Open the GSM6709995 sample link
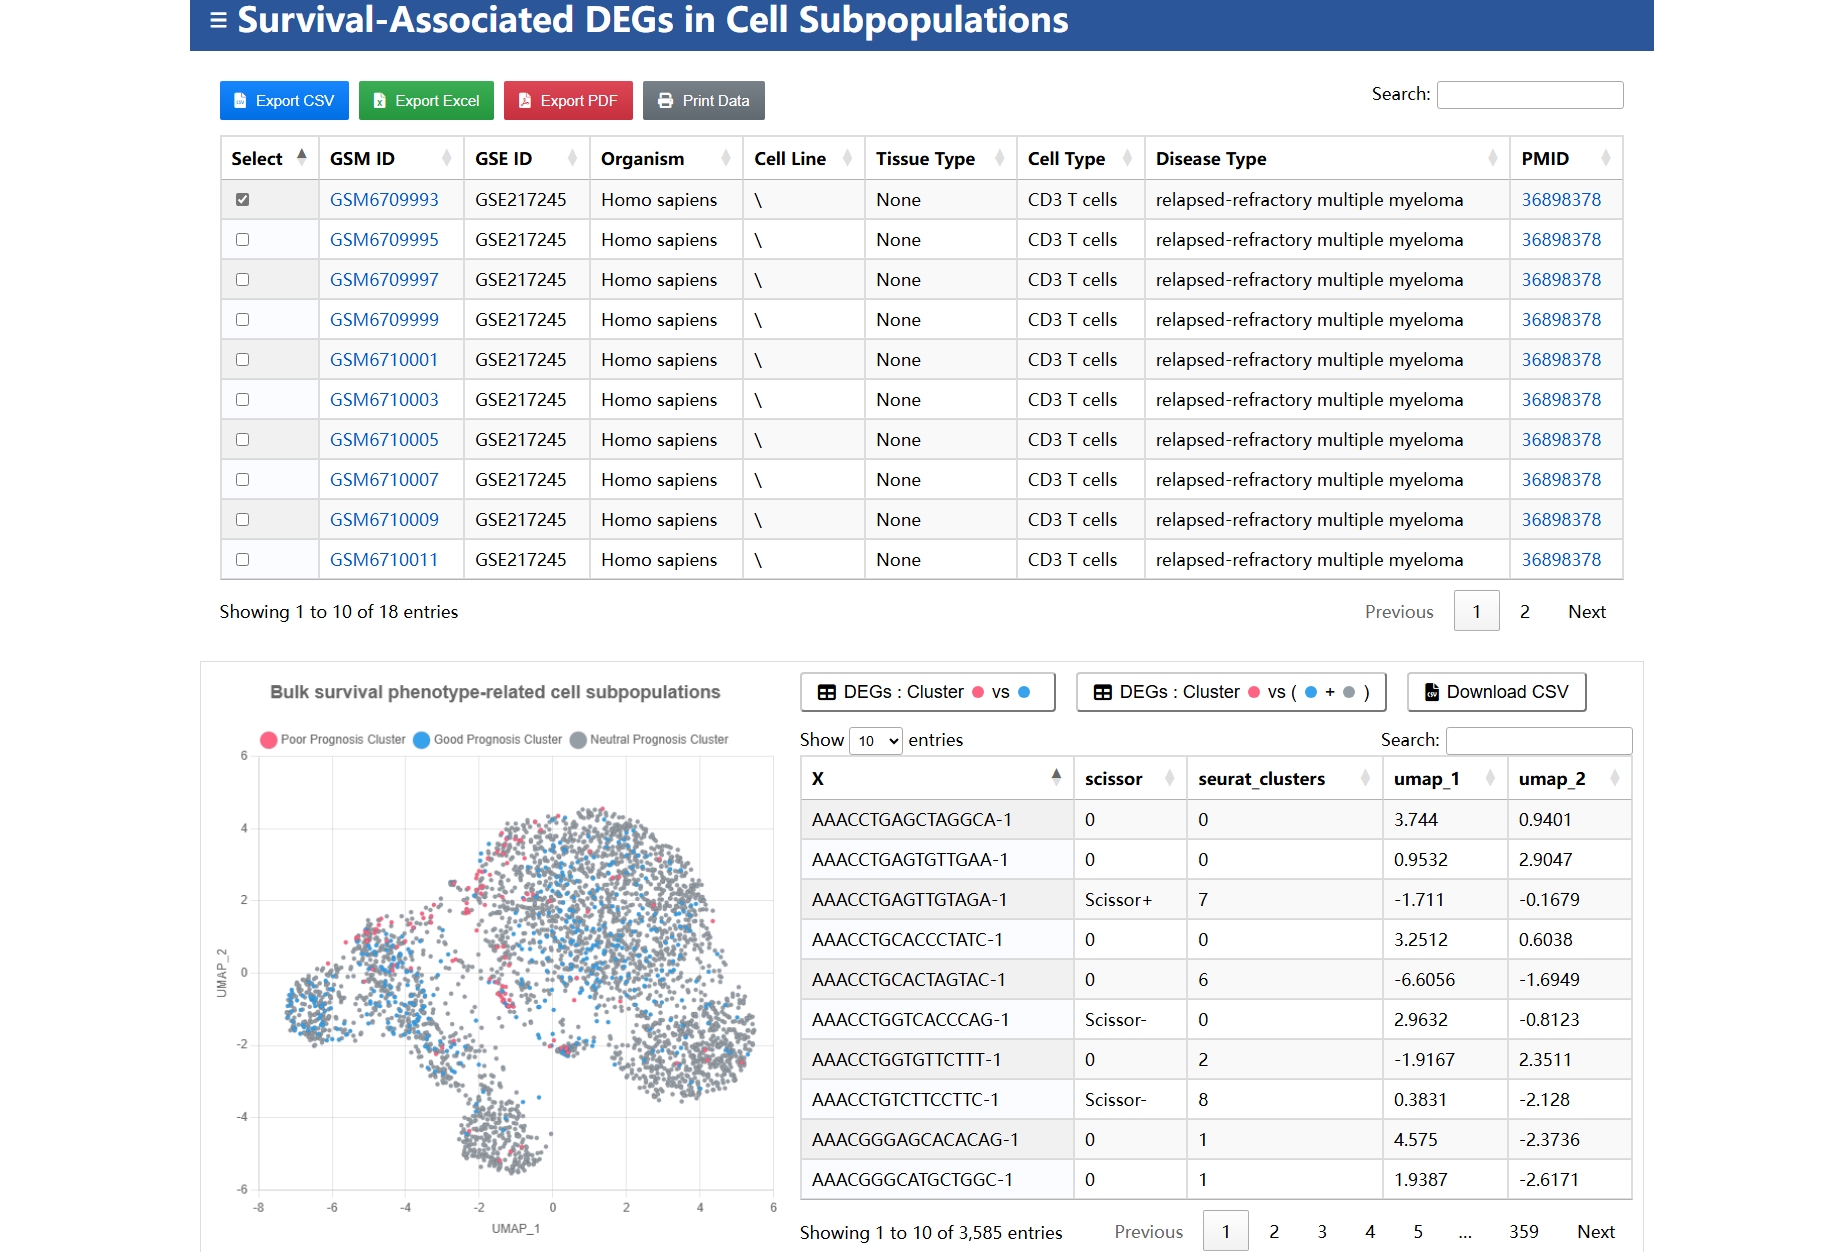The height and width of the screenshot is (1252, 1827). pyautogui.click(x=384, y=239)
